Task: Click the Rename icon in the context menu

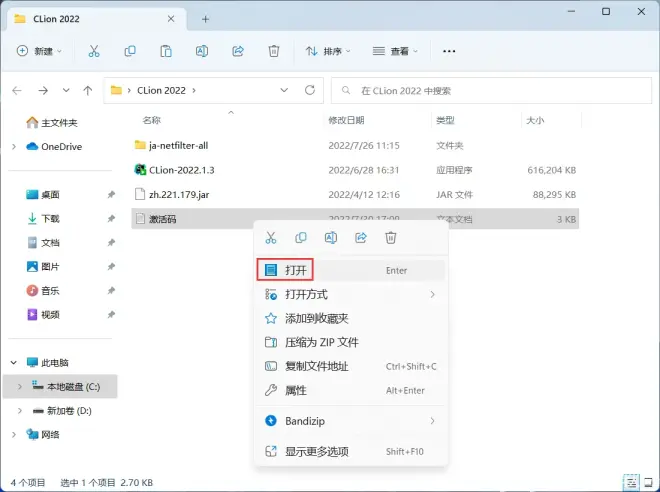Action: 331,238
